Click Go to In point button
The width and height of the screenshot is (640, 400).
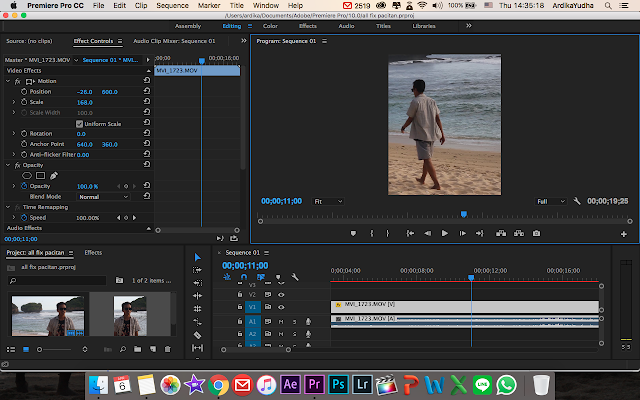pyautogui.click(x=410, y=233)
